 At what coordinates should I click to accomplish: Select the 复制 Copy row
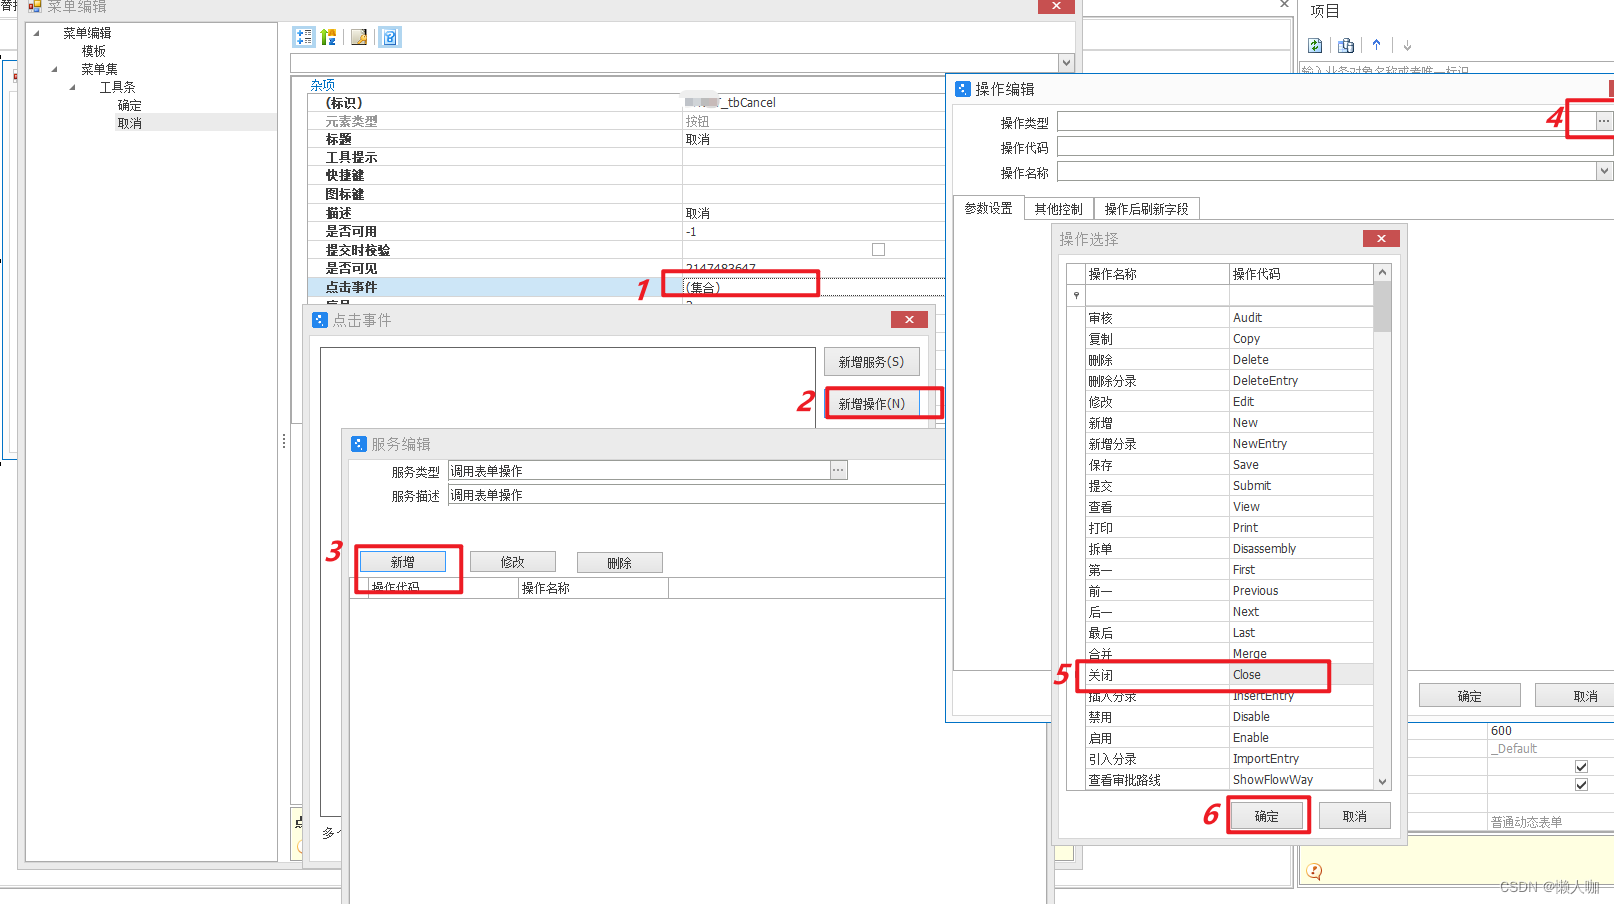1229,338
